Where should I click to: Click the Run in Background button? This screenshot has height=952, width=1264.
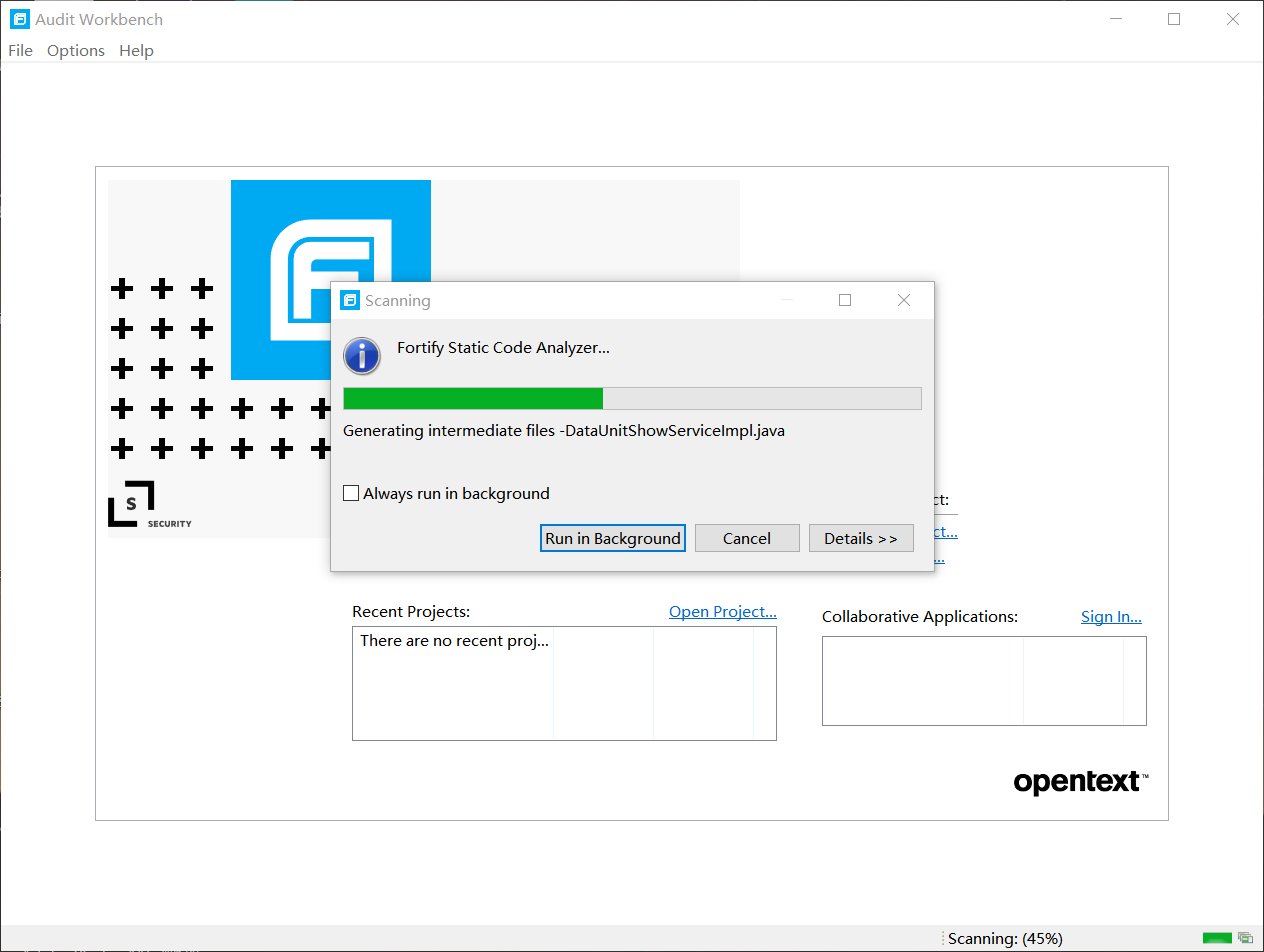click(x=613, y=538)
